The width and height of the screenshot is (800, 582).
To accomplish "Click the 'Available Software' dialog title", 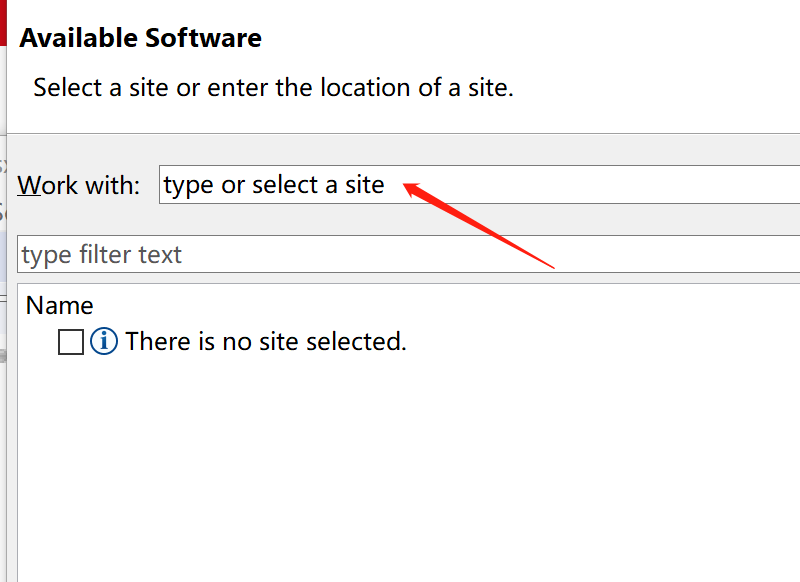I will coord(140,38).
